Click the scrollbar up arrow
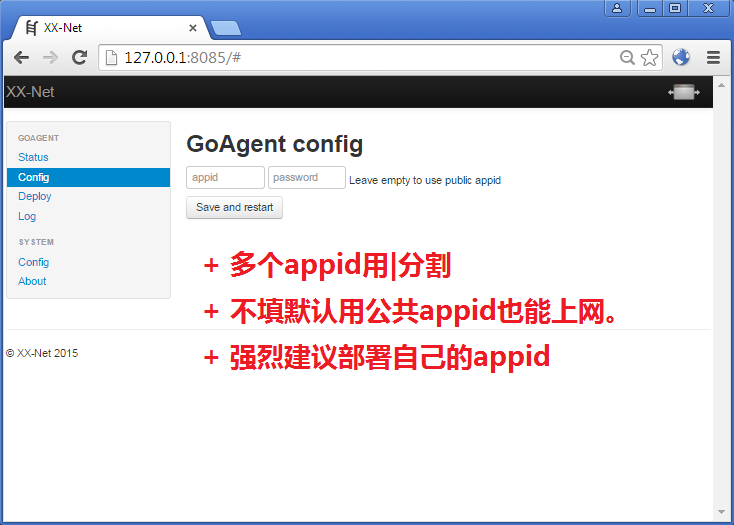The image size is (734, 525). (x=721, y=85)
